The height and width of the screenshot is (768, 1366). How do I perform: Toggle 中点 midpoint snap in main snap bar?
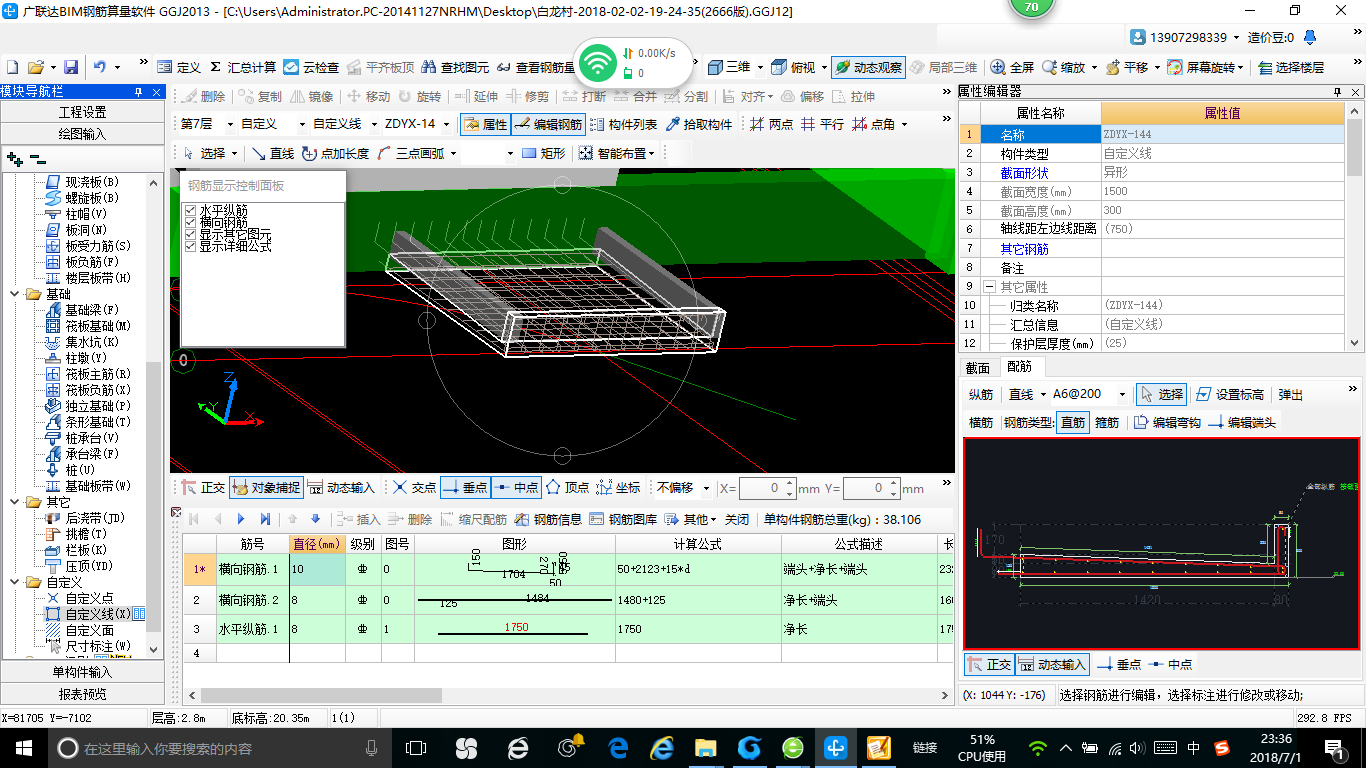tap(516, 488)
